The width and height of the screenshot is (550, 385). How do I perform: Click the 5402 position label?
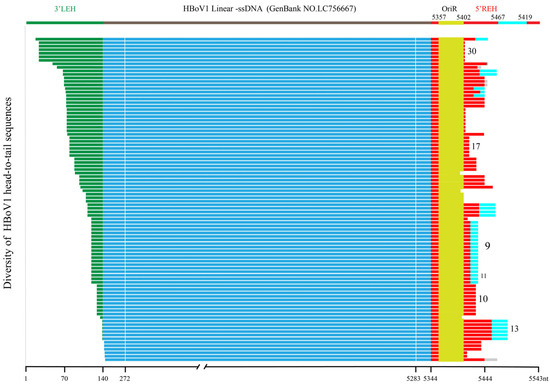click(463, 17)
